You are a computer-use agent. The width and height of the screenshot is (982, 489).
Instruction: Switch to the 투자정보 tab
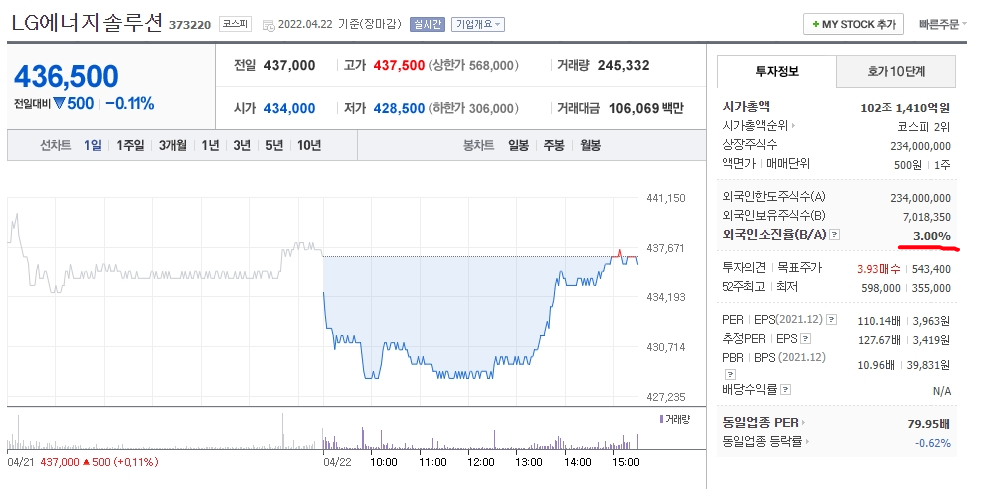[x=777, y=71]
